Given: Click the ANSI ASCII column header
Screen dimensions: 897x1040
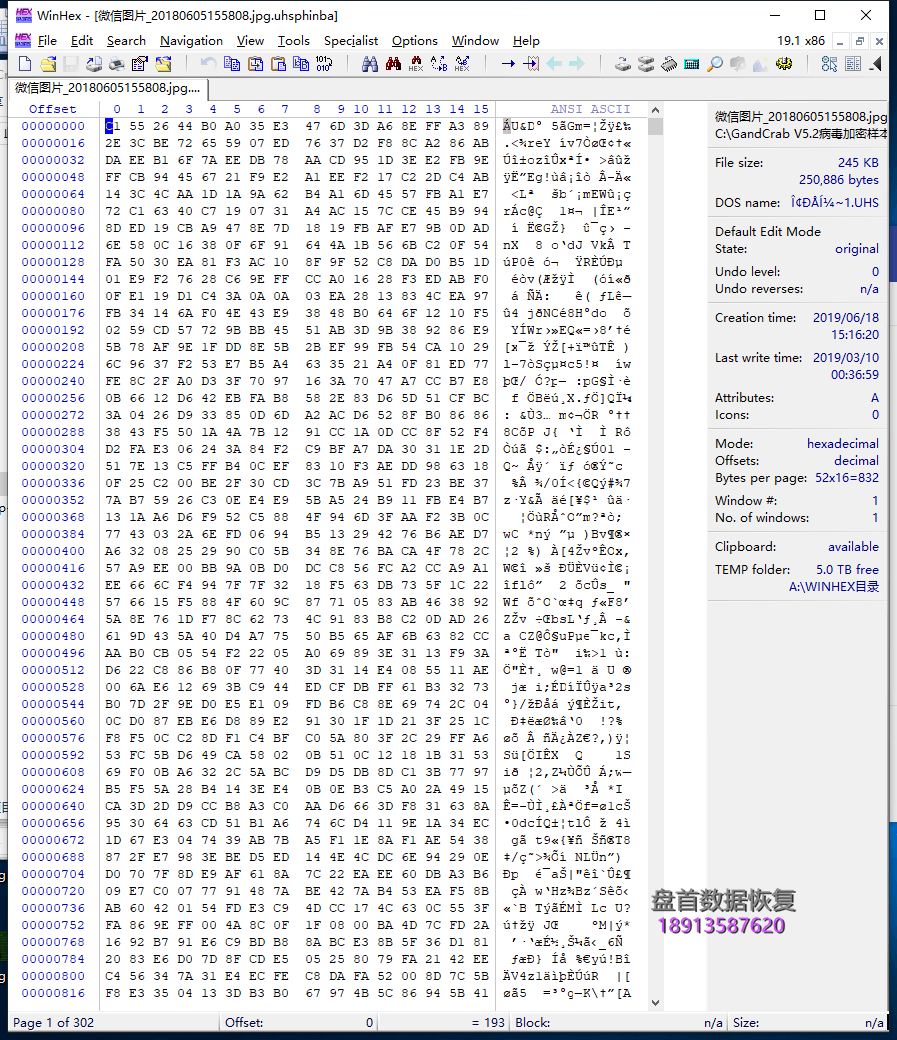Looking at the screenshot, I should pyautogui.click(x=590, y=109).
